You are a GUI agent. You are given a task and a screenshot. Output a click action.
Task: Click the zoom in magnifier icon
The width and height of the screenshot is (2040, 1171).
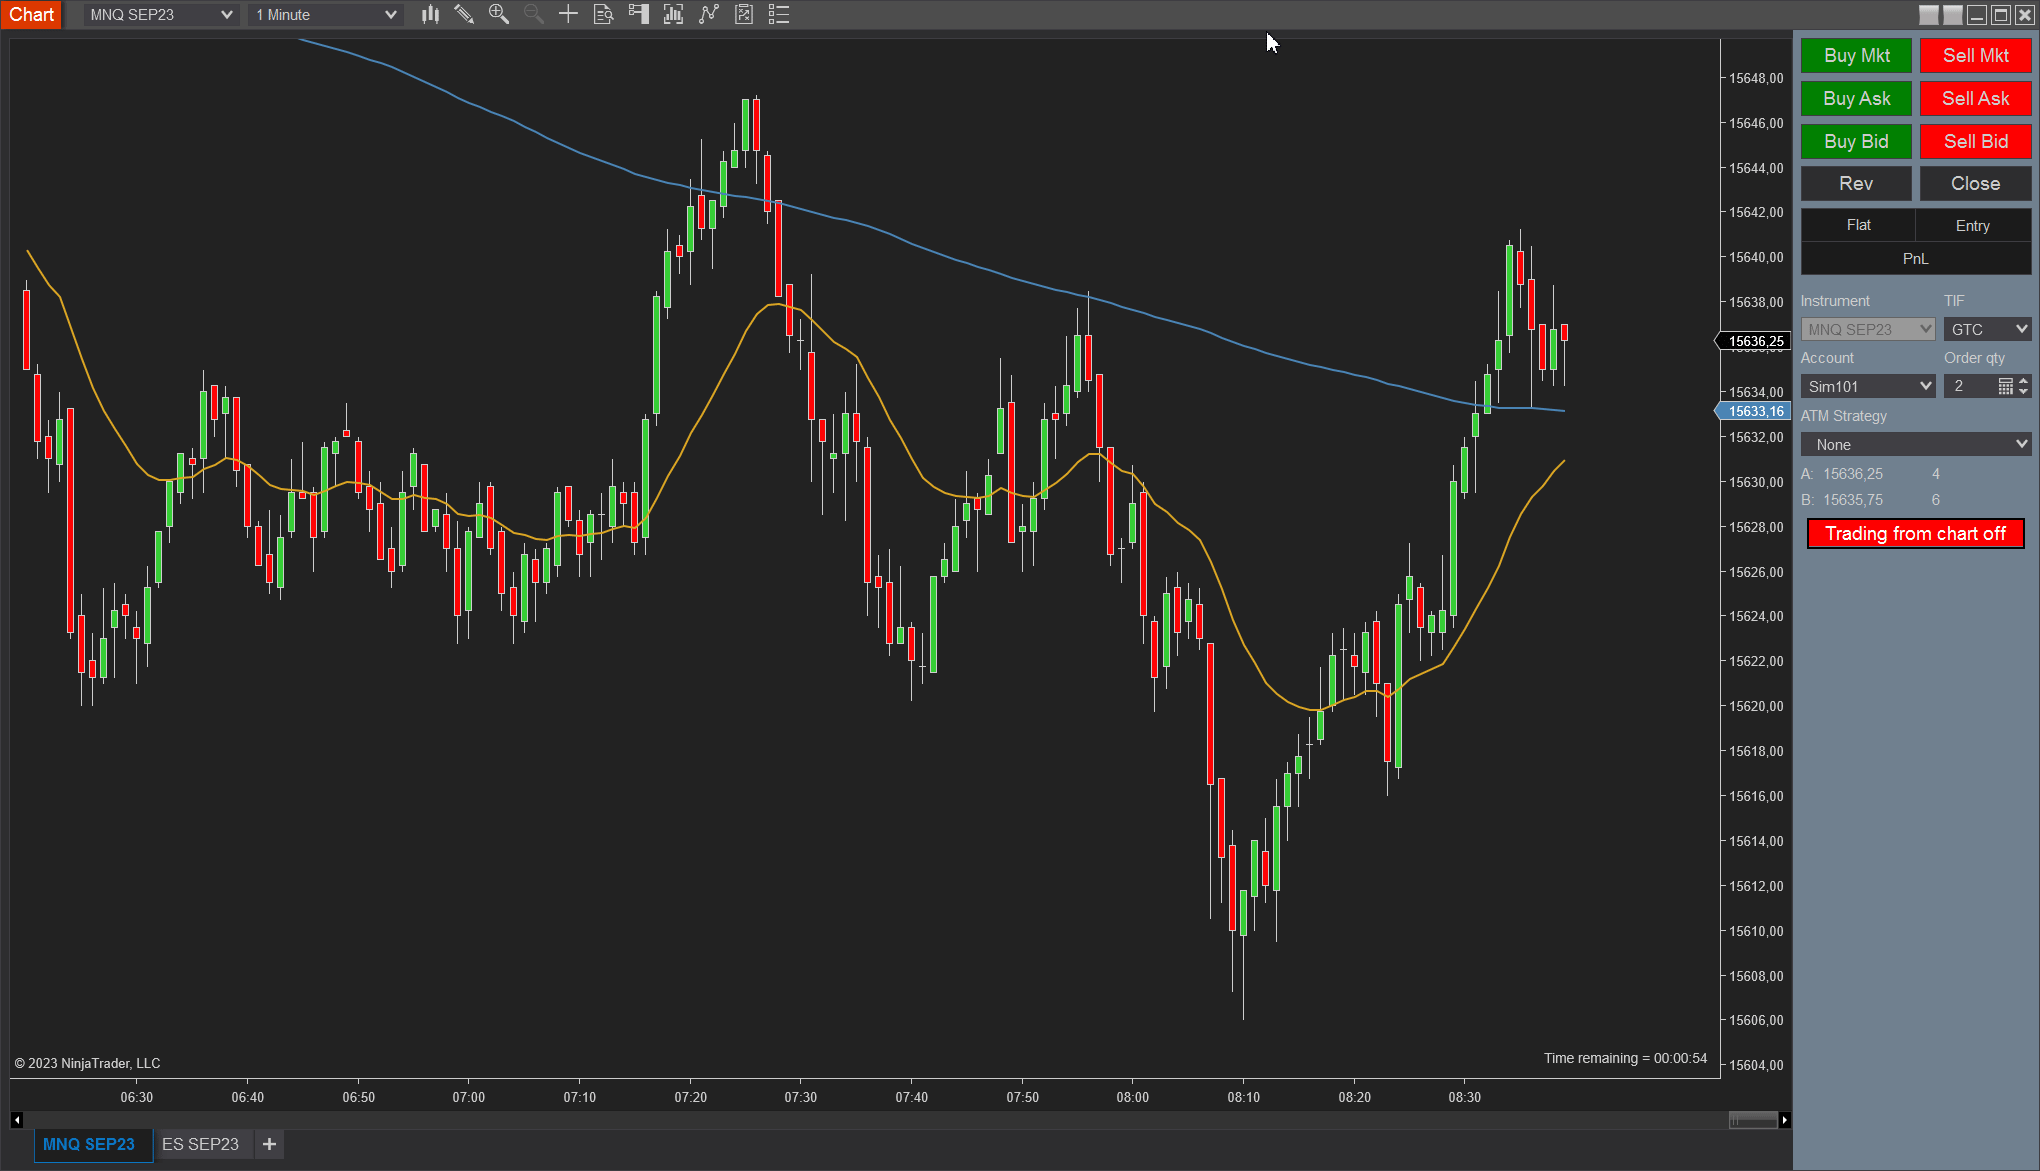tap(498, 14)
